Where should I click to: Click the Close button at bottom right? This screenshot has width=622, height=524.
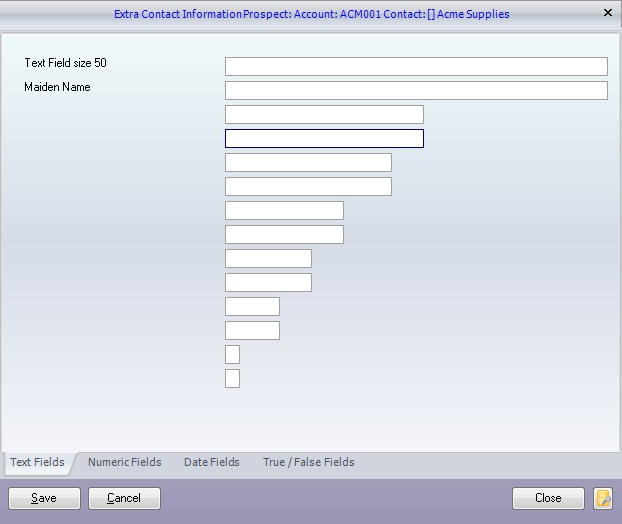548,498
